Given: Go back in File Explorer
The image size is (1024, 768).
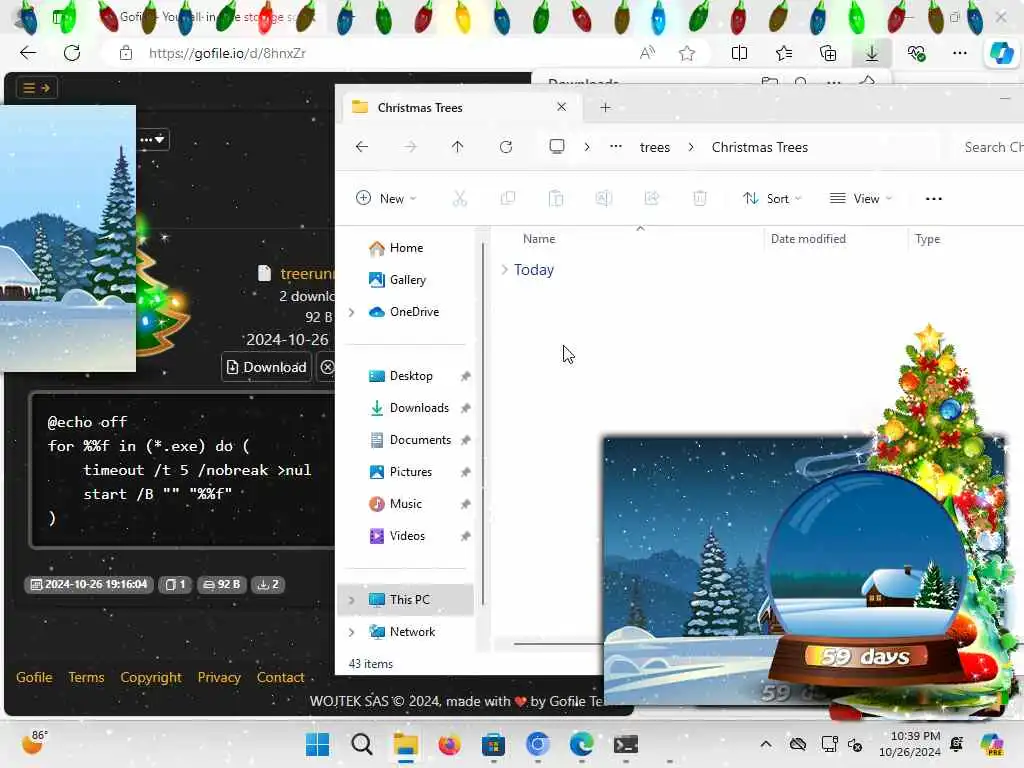Looking at the screenshot, I should tap(362, 147).
